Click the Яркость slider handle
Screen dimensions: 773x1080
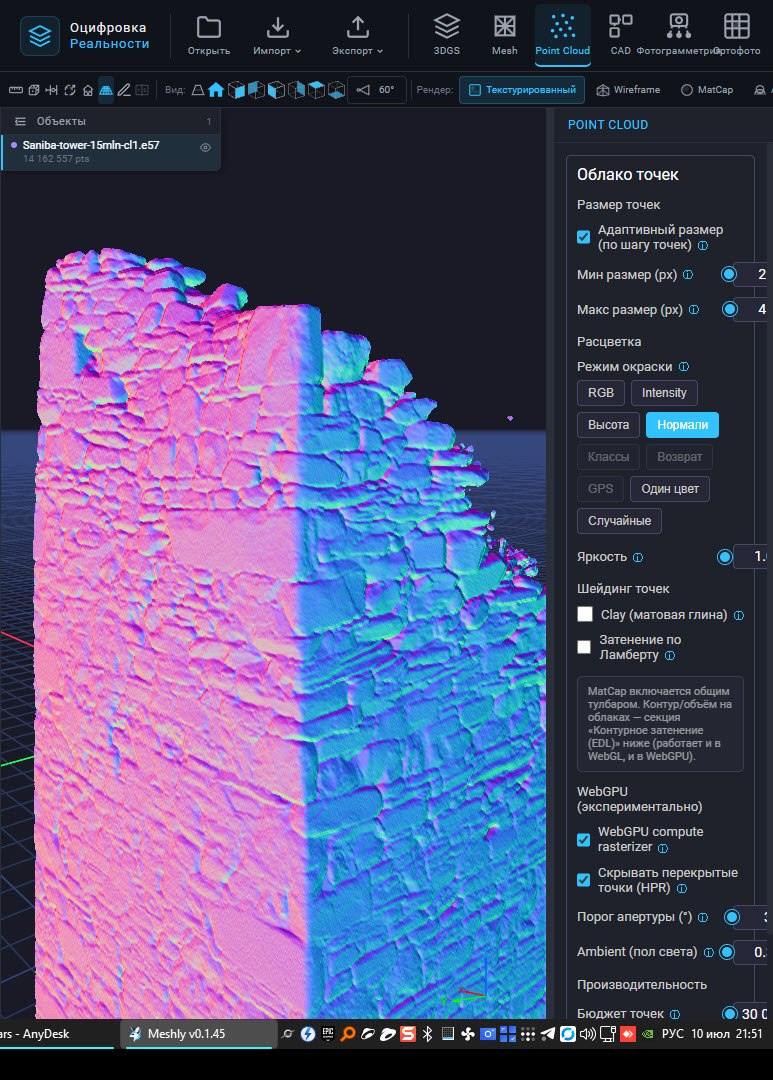724,557
